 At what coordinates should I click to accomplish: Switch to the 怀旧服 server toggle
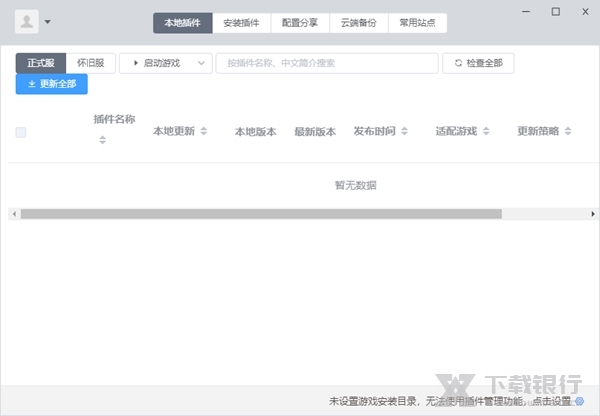[91, 63]
